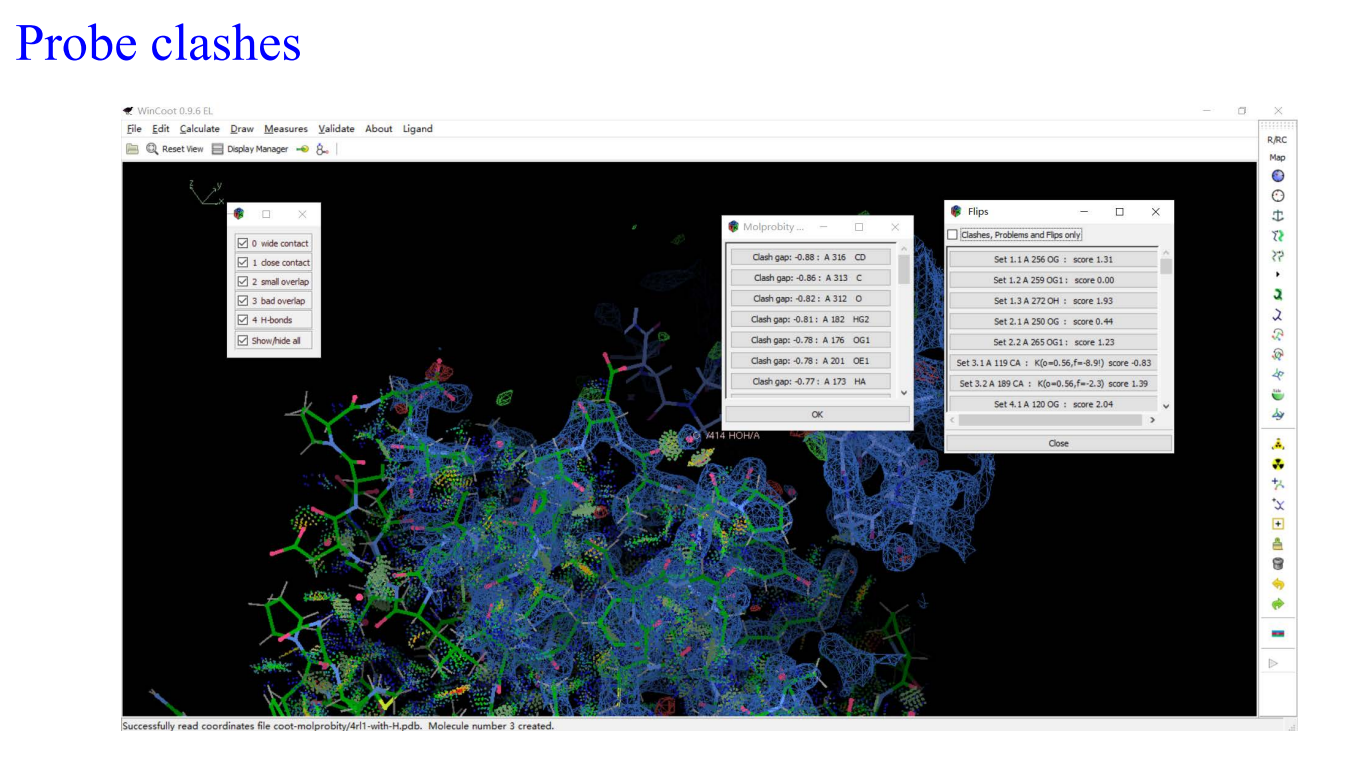
Task: Open the About menu
Action: point(379,129)
